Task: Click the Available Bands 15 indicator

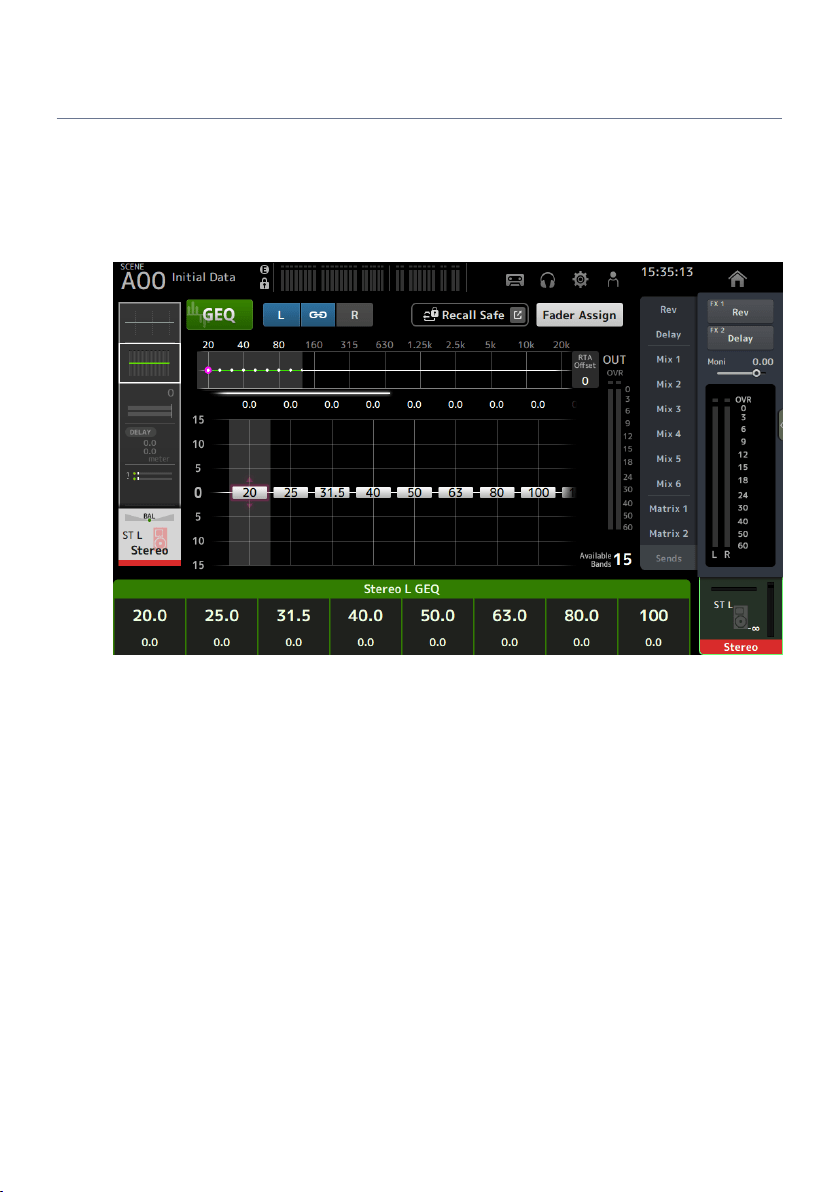Action: [606, 560]
